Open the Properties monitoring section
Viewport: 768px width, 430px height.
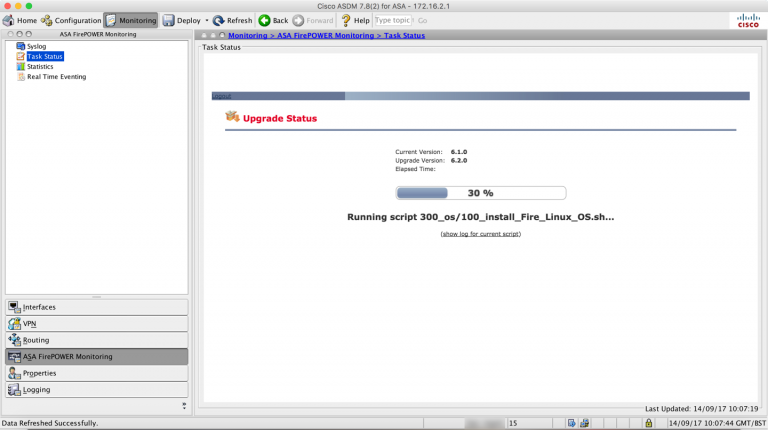(96, 373)
